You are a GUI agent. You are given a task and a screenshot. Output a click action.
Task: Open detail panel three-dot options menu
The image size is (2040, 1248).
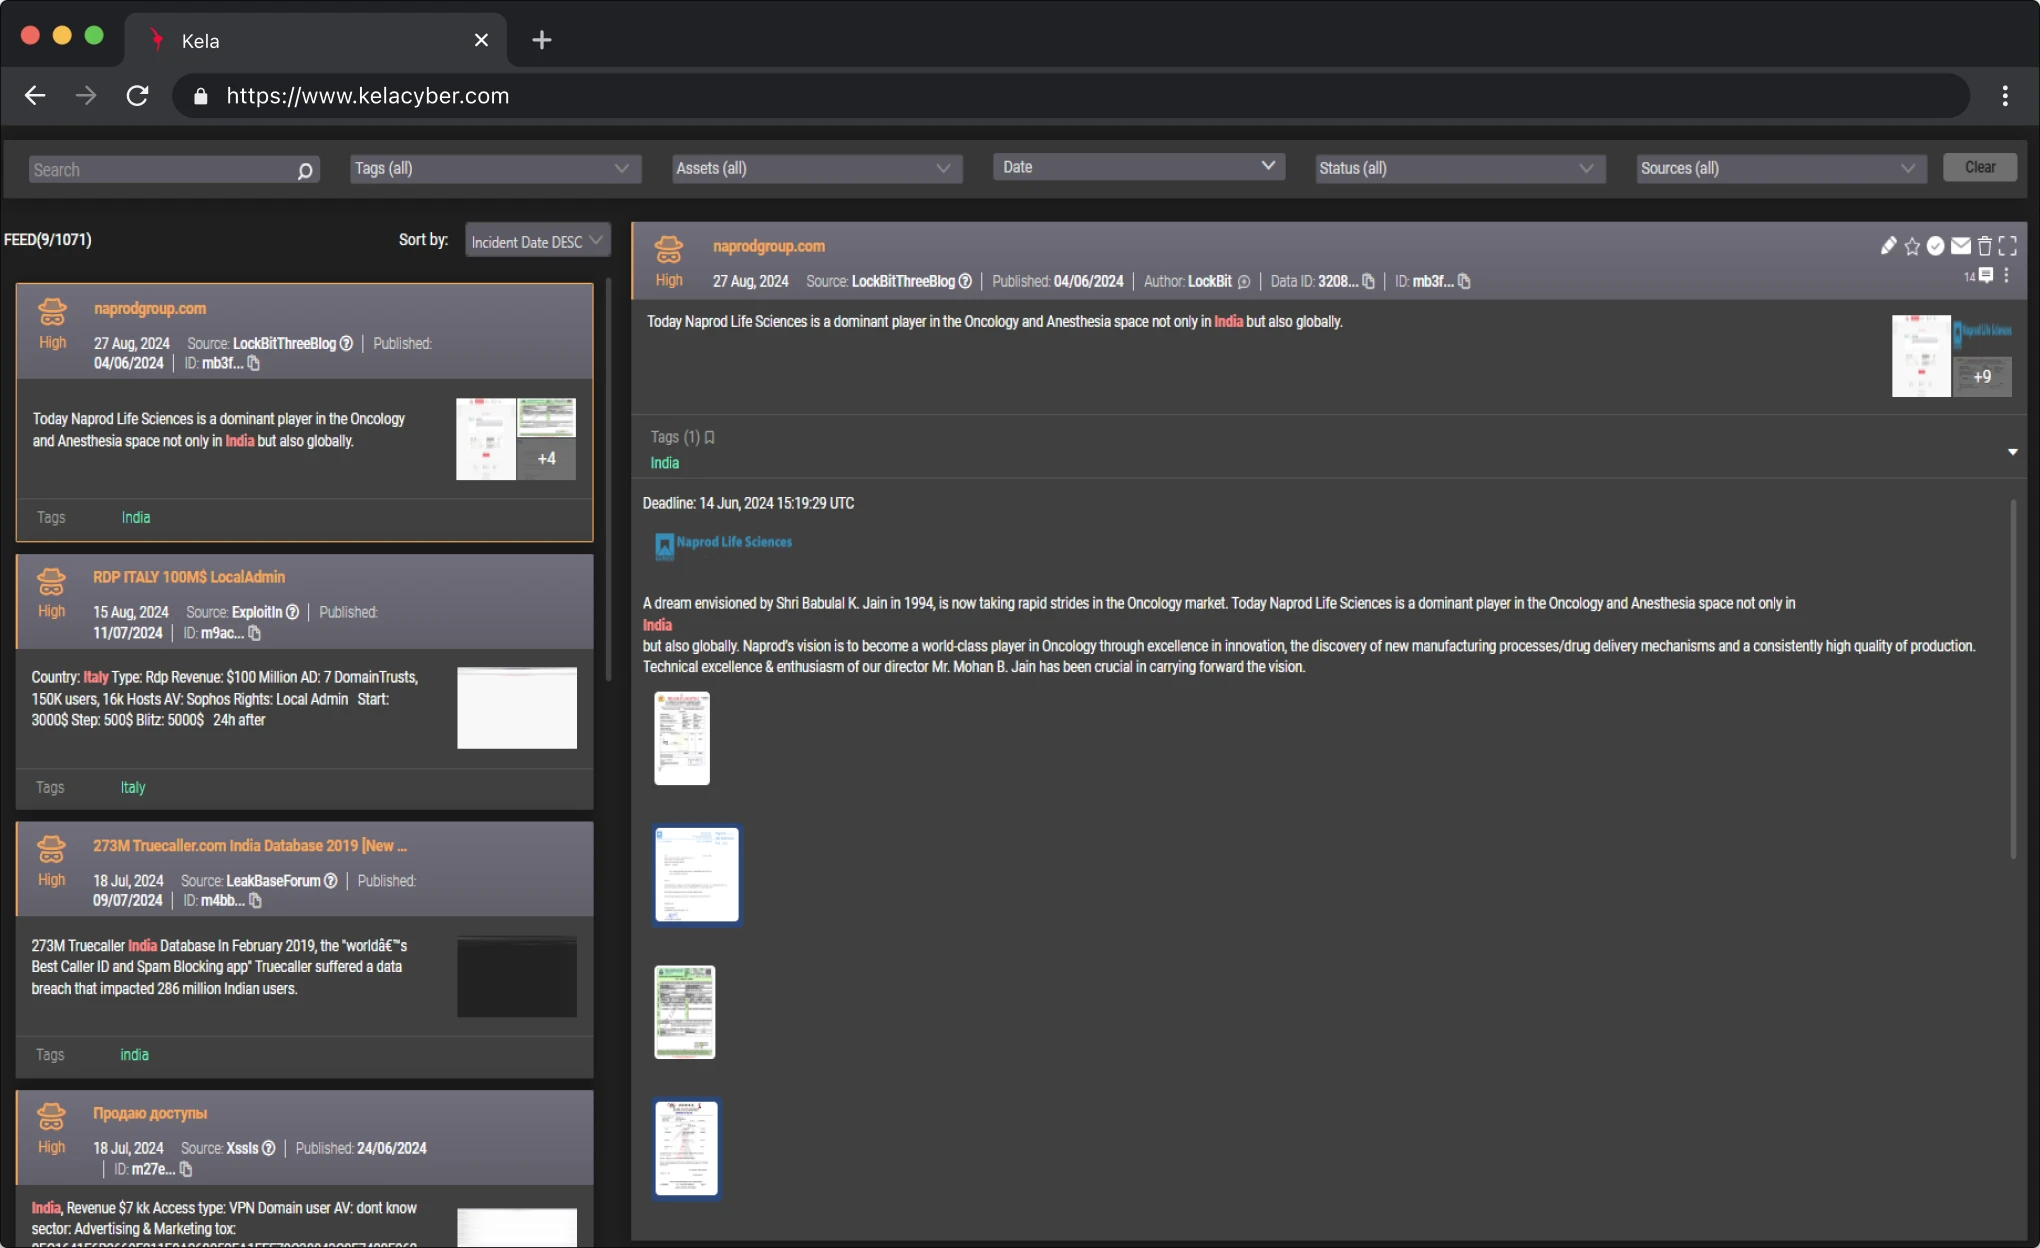(2006, 275)
